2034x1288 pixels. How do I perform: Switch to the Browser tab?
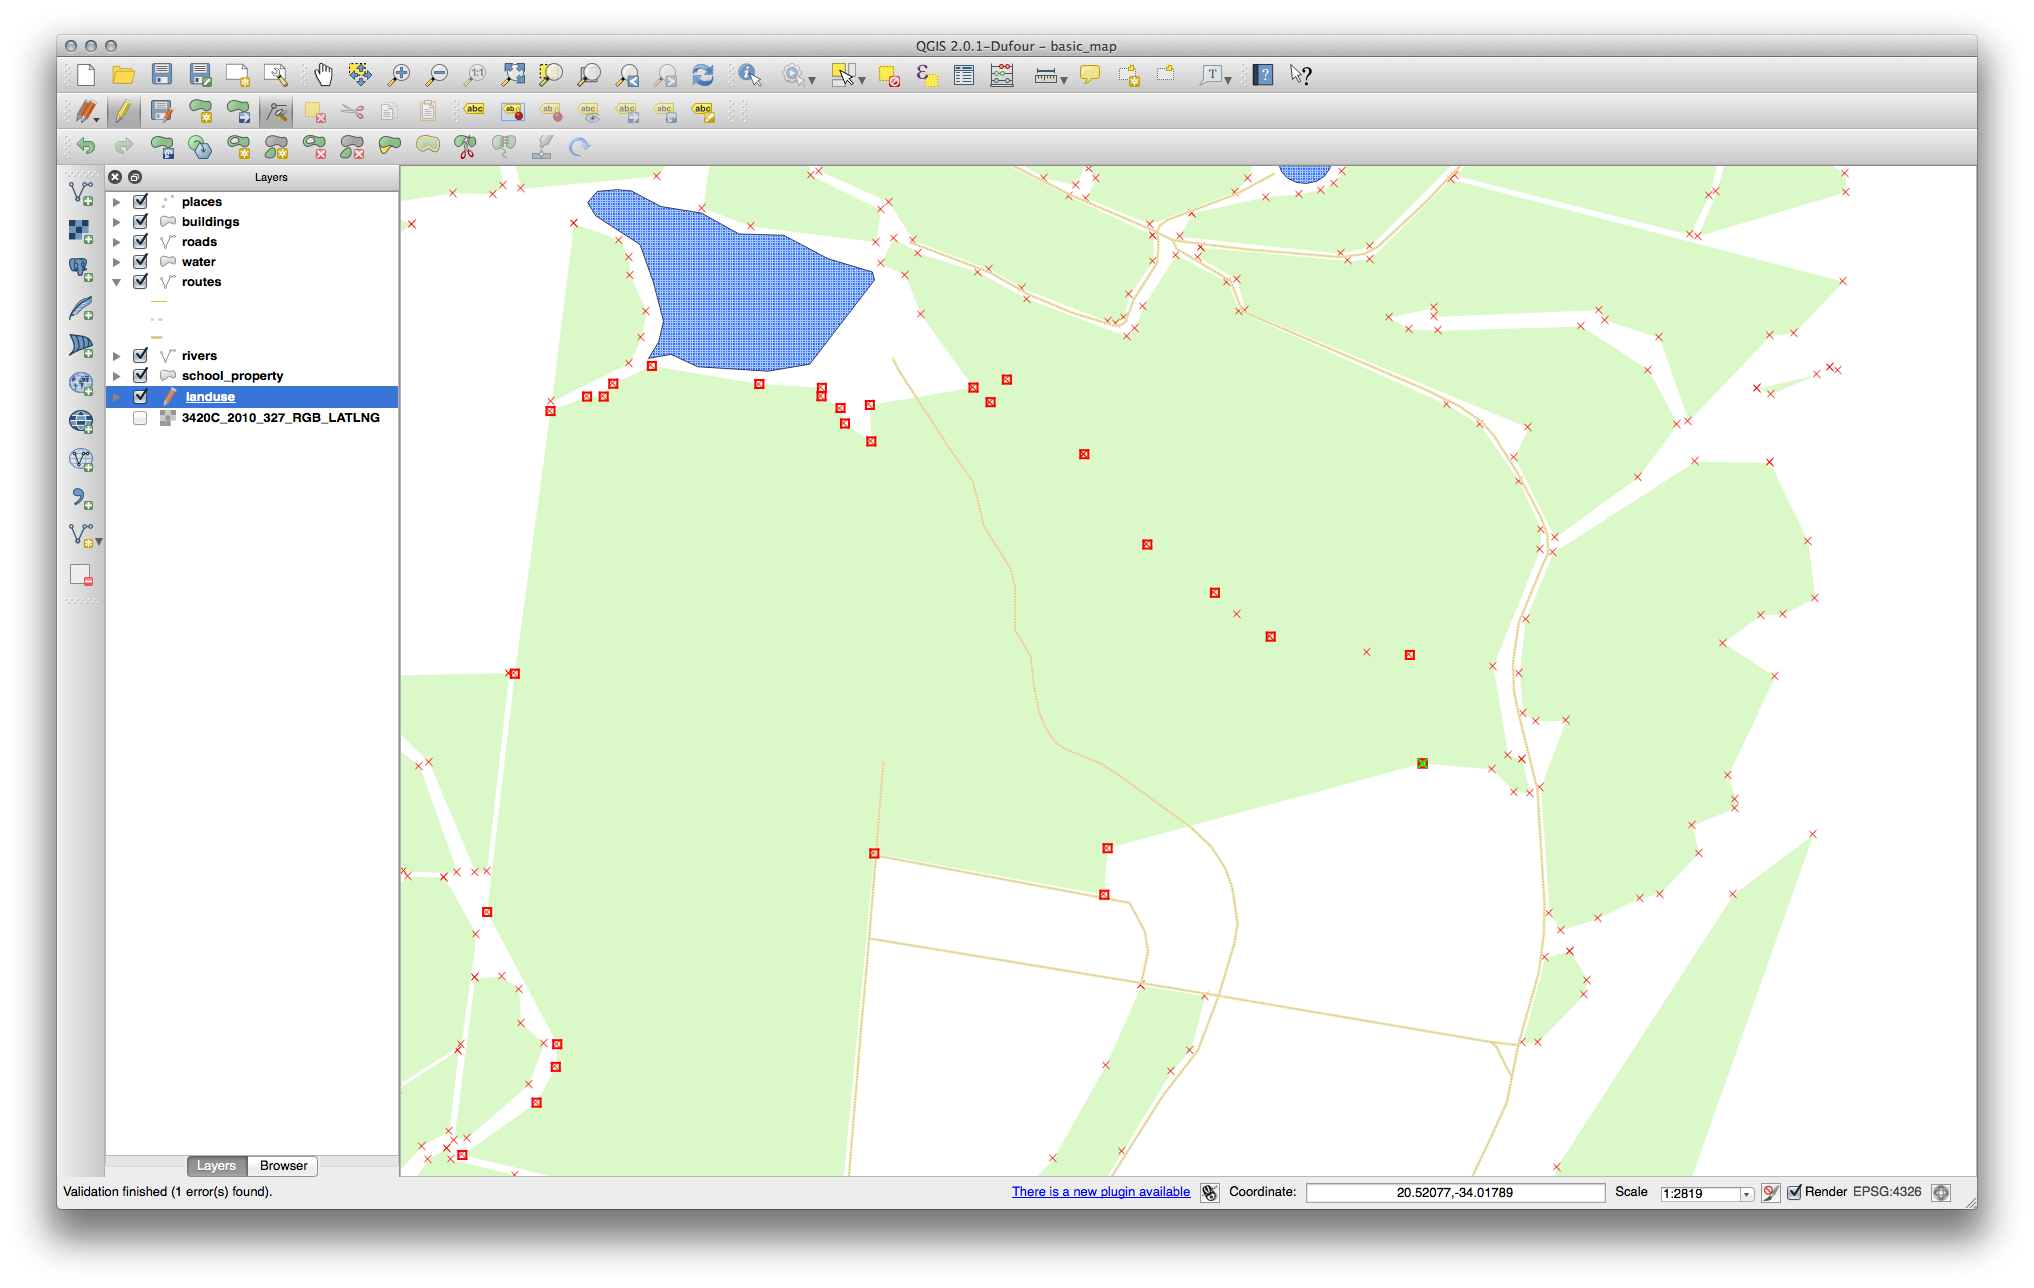coord(283,1166)
